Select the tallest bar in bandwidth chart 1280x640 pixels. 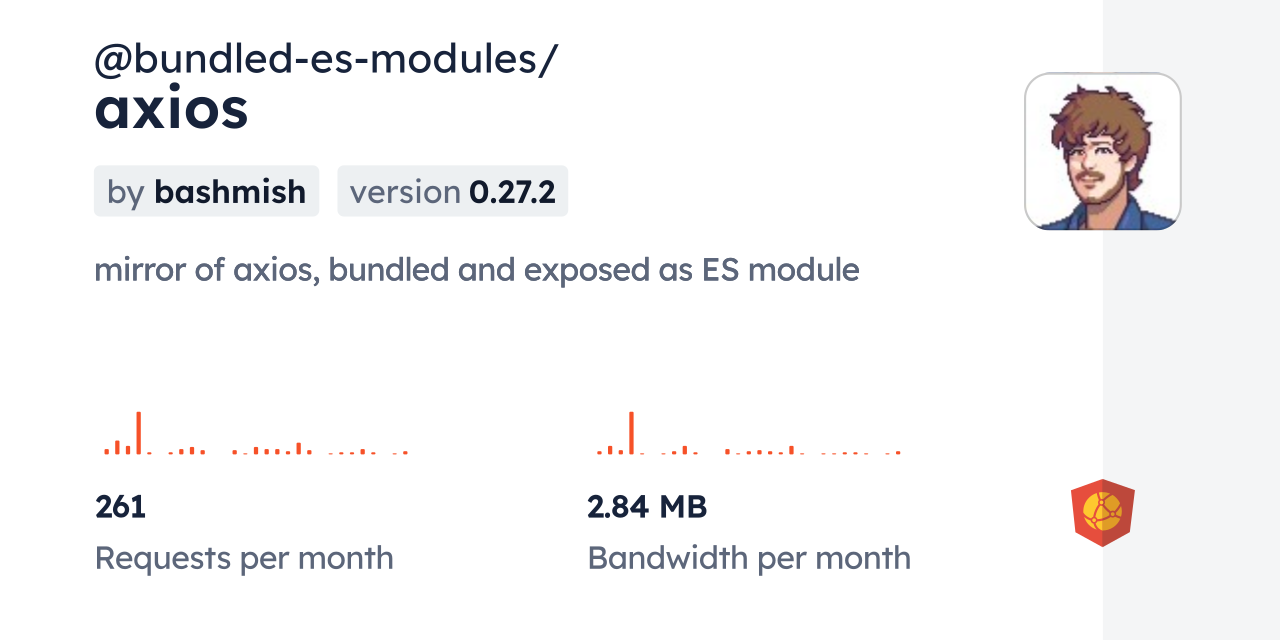coord(631,432)
